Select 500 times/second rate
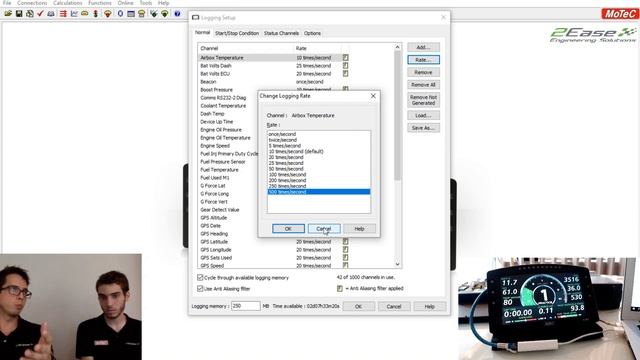 click(x=319, y=192)
